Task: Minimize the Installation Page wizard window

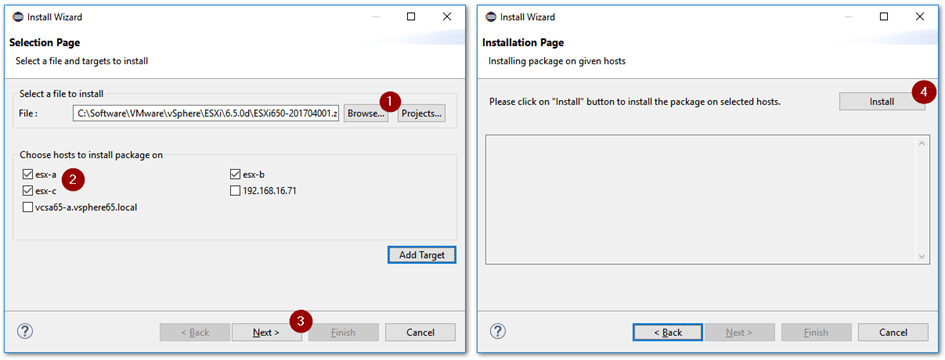Action: [848, 17]
